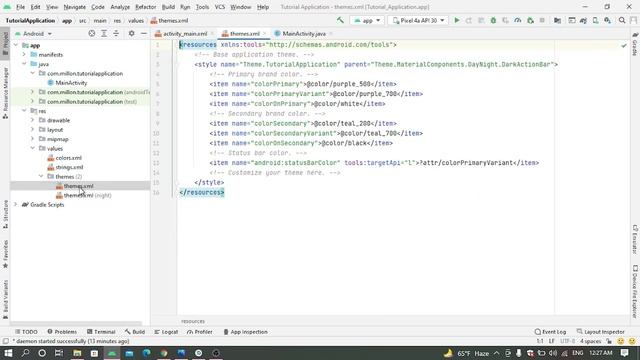640x360 pixels.
Task: Run the app with the green play button
Action: click(x=457, y=20)
